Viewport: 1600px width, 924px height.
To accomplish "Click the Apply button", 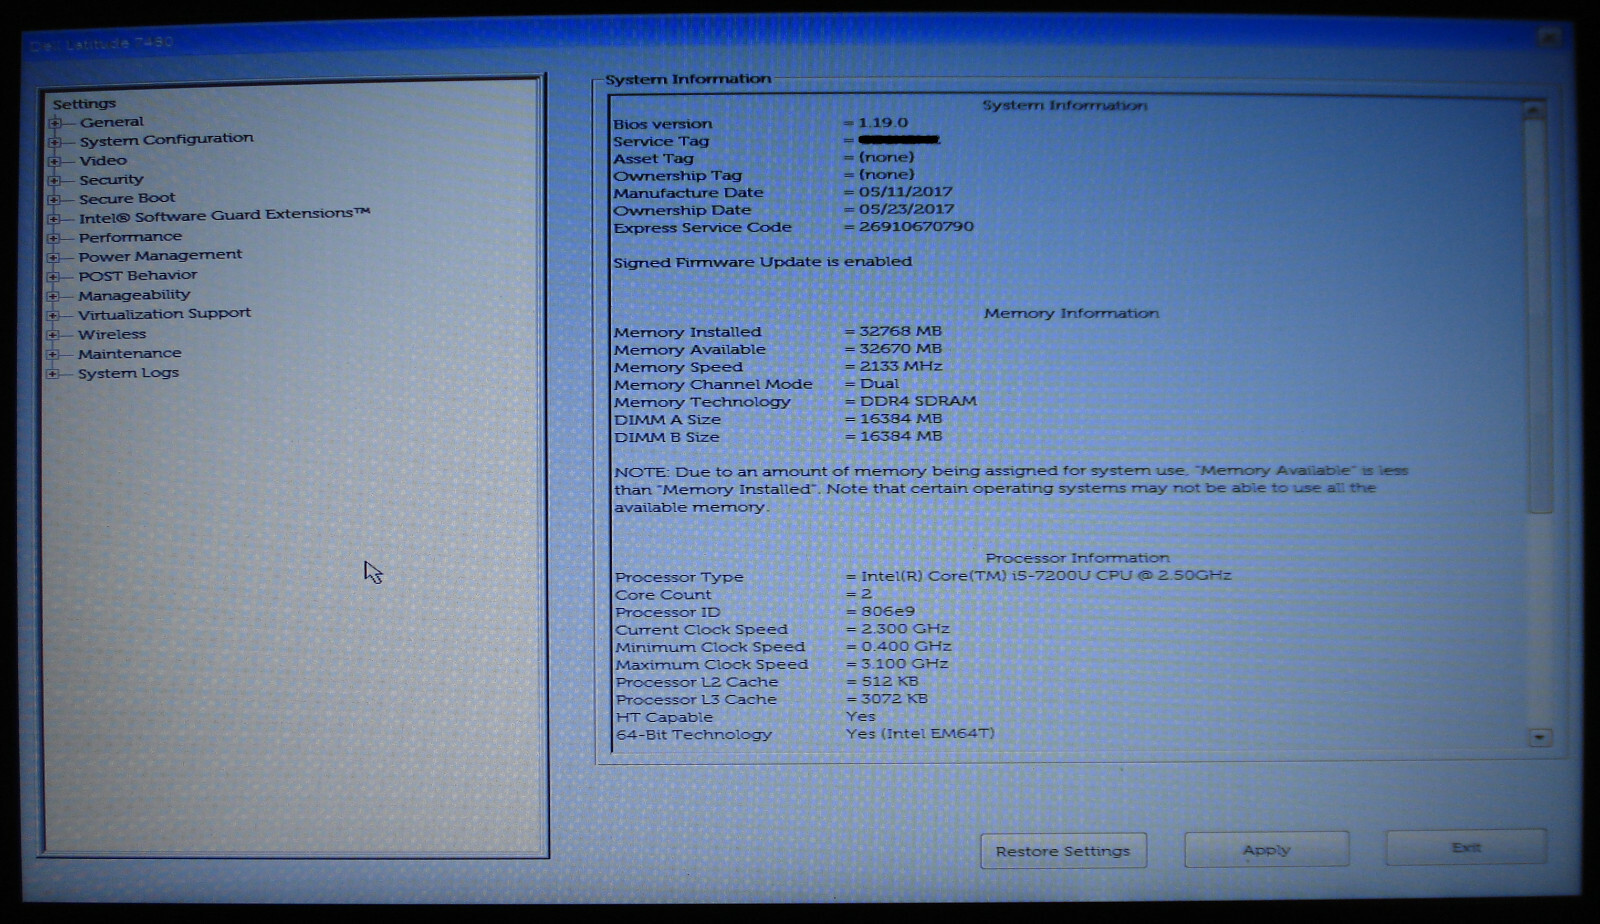I will [x=1266, y=850].
